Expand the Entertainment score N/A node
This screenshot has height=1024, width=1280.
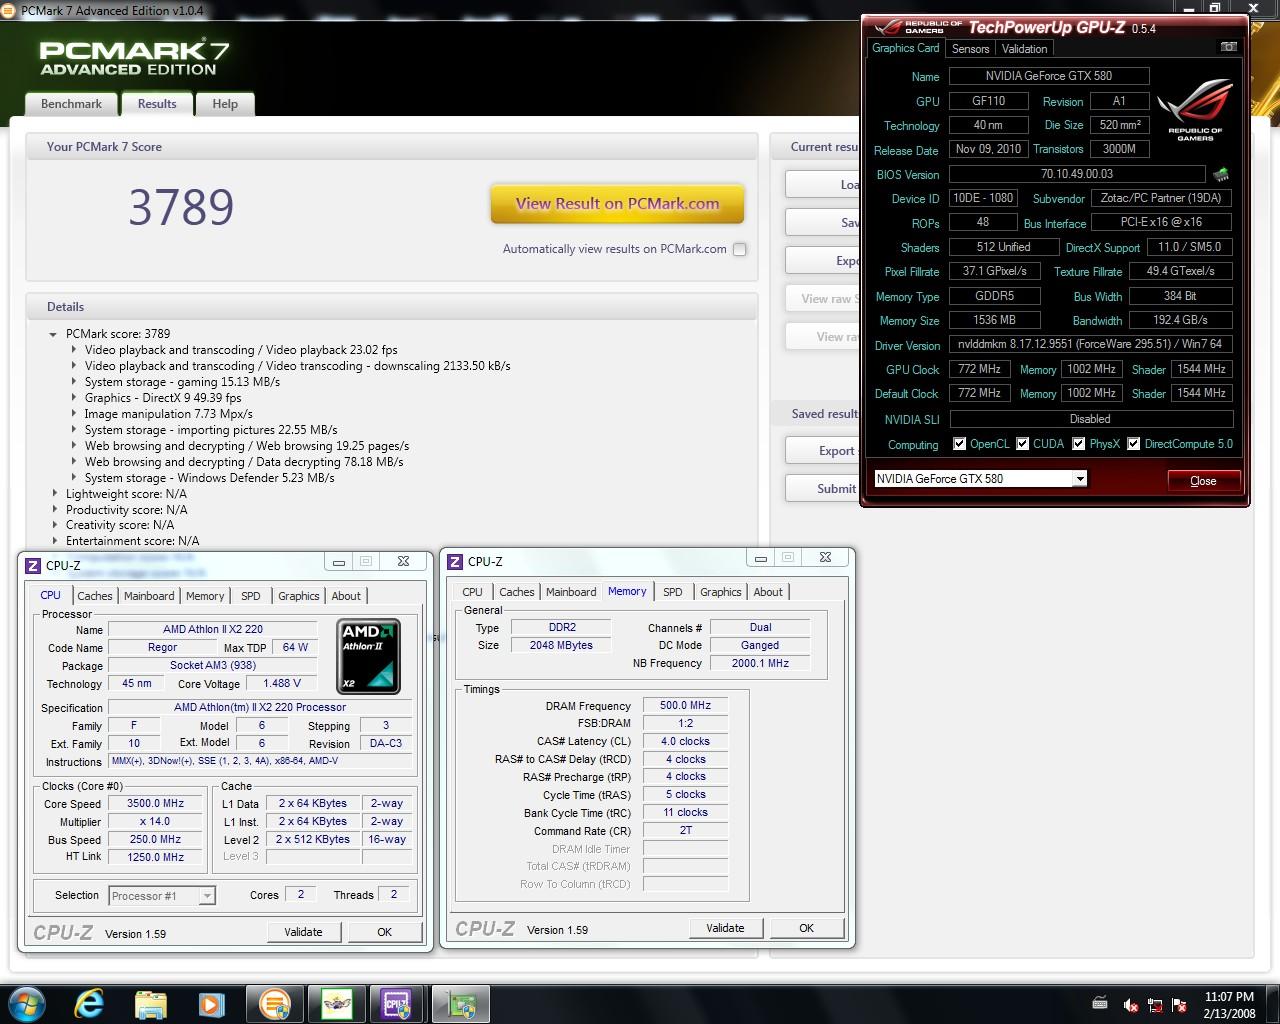pyautogui.click(x=54, y=541)
